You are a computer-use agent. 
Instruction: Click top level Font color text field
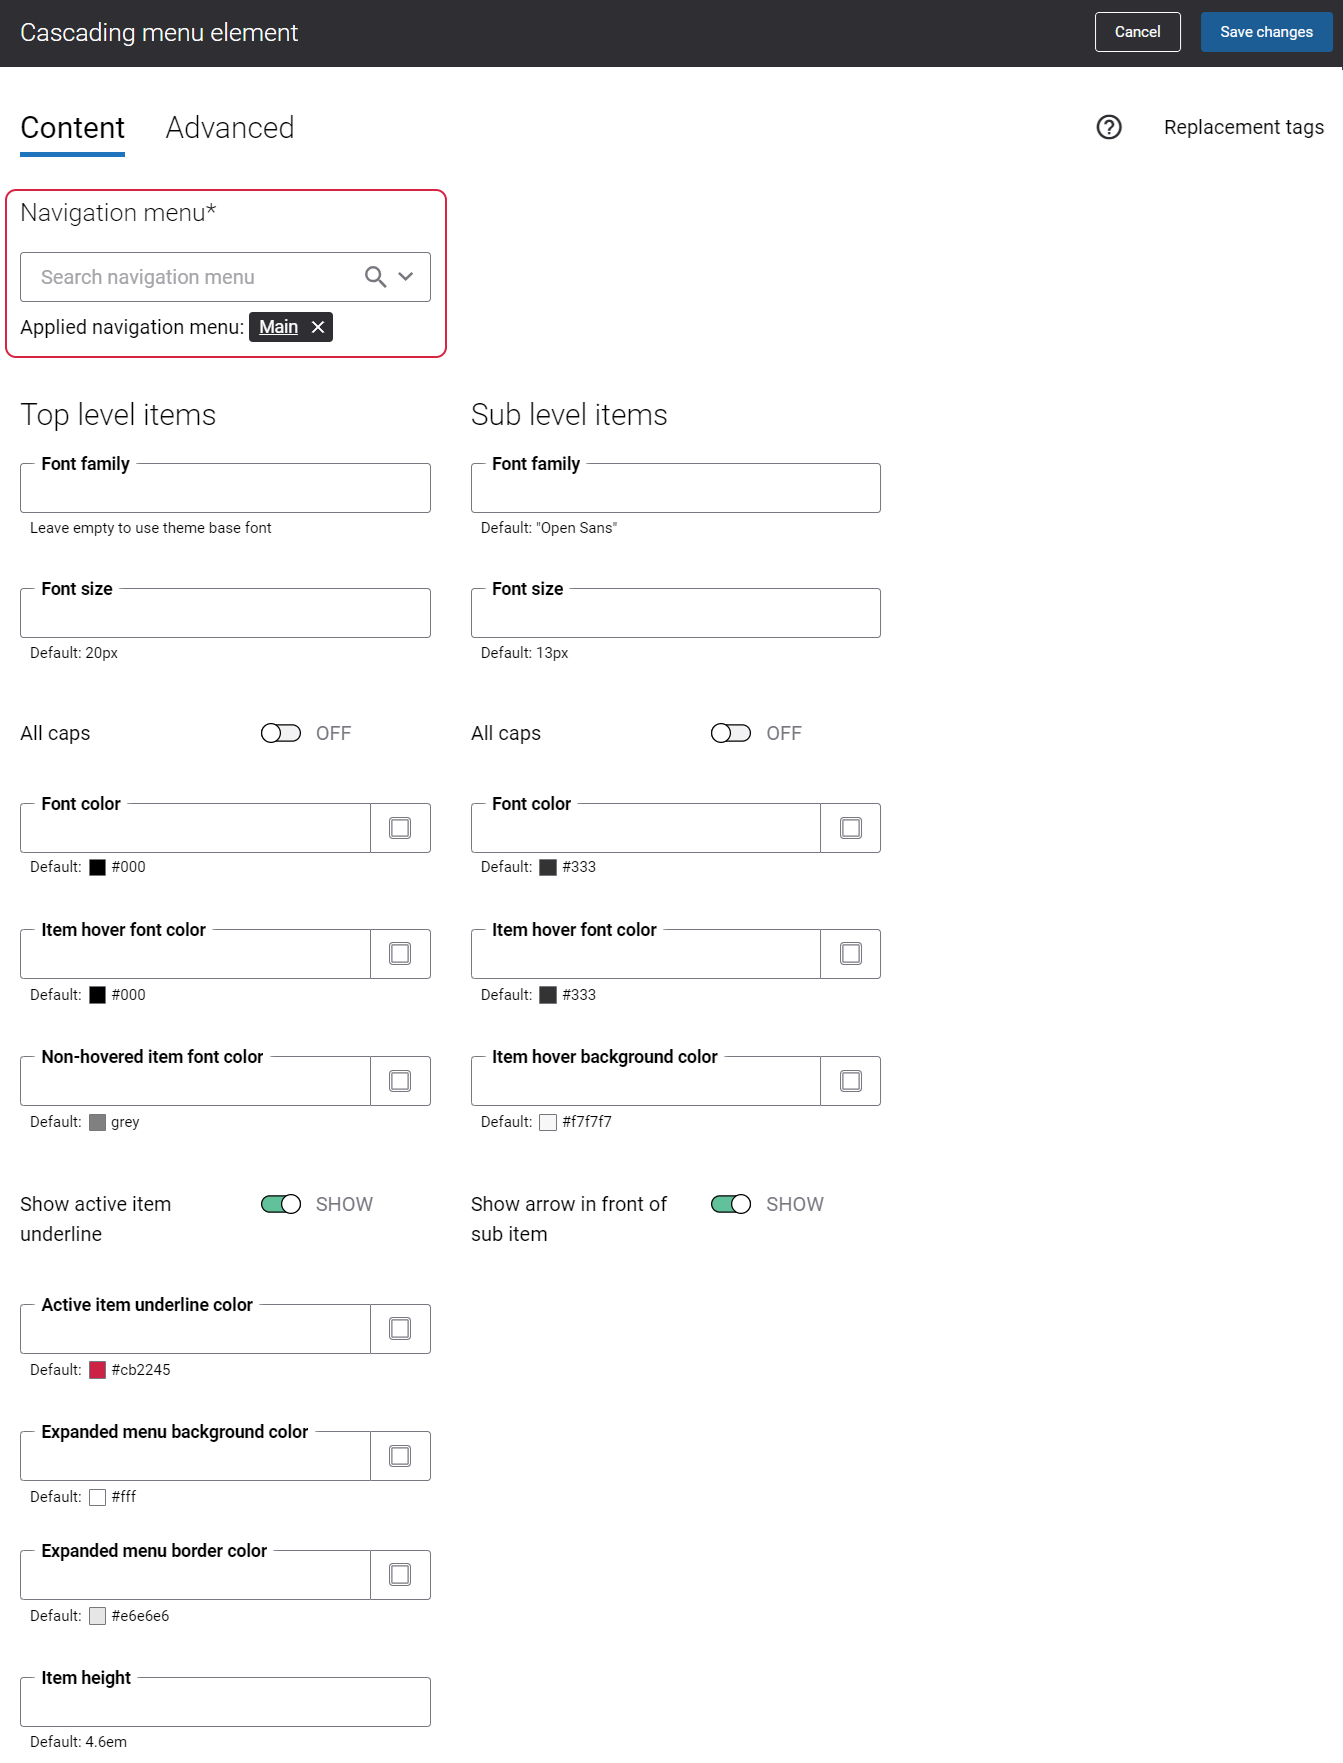coord(195,828)
